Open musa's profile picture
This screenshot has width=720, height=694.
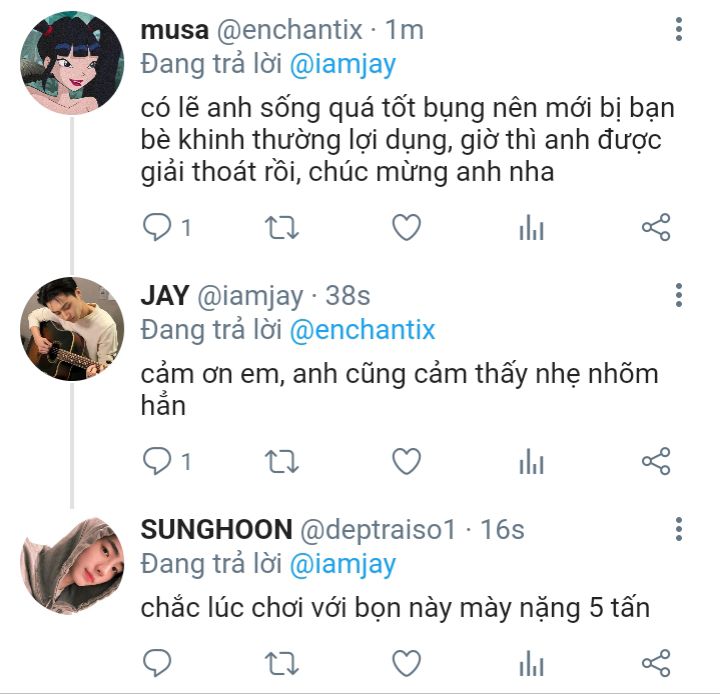point(71,64)
